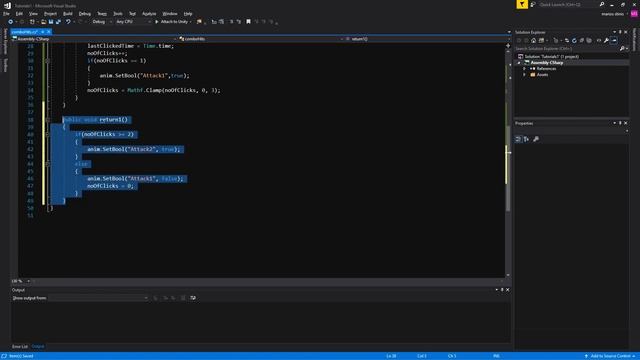Click the Open File toolbar icon
This screenshot has width=640, height=360.
click(x=44, y=22)
